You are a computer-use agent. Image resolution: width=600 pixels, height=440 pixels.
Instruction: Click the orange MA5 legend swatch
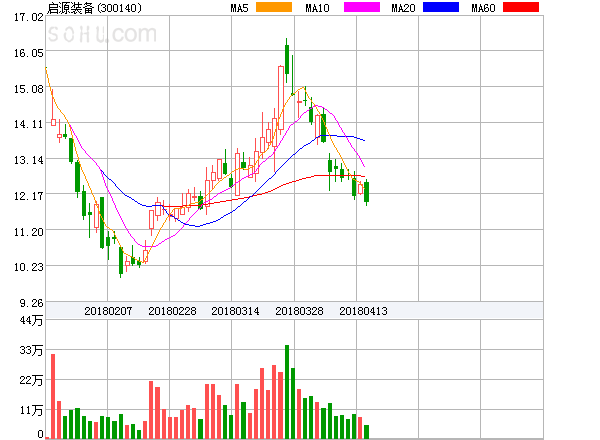[274, 7]
